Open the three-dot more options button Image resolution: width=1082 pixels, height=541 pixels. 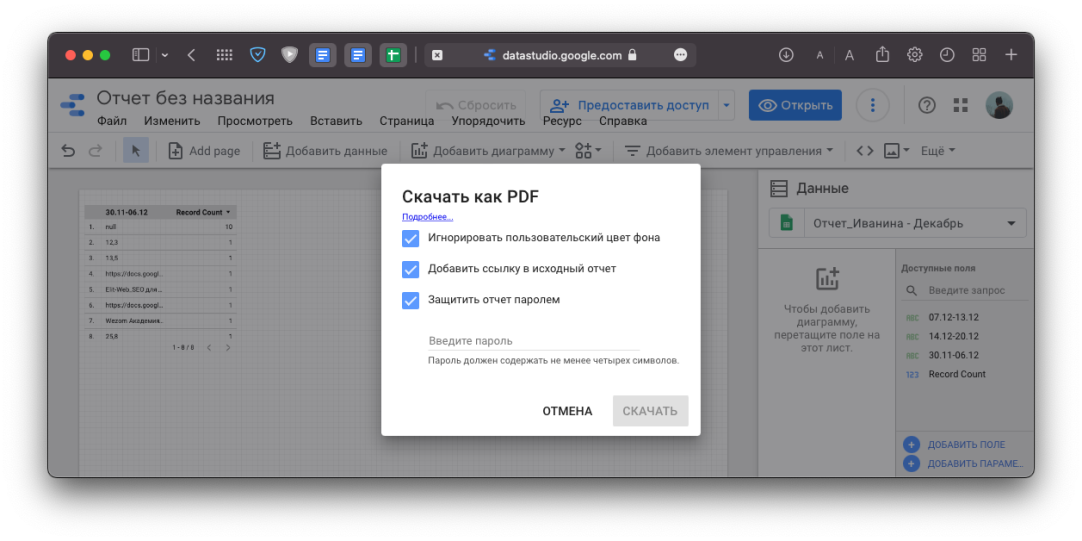[873, 106]
